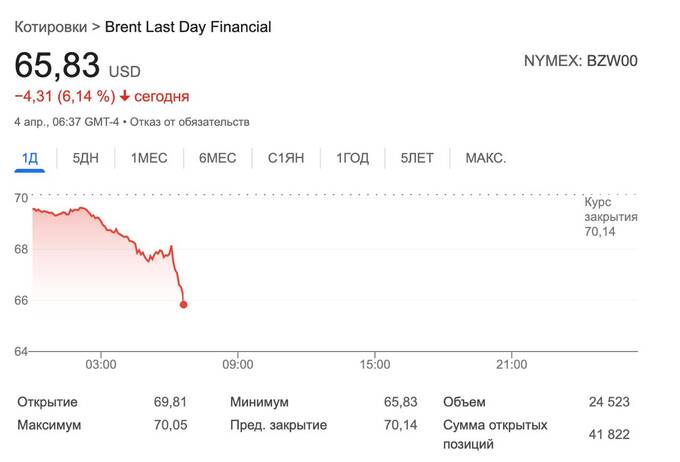Select the С1ЯН year-to-date tab
This screenshot has height=462, width=680.
(x=286, y=158)
